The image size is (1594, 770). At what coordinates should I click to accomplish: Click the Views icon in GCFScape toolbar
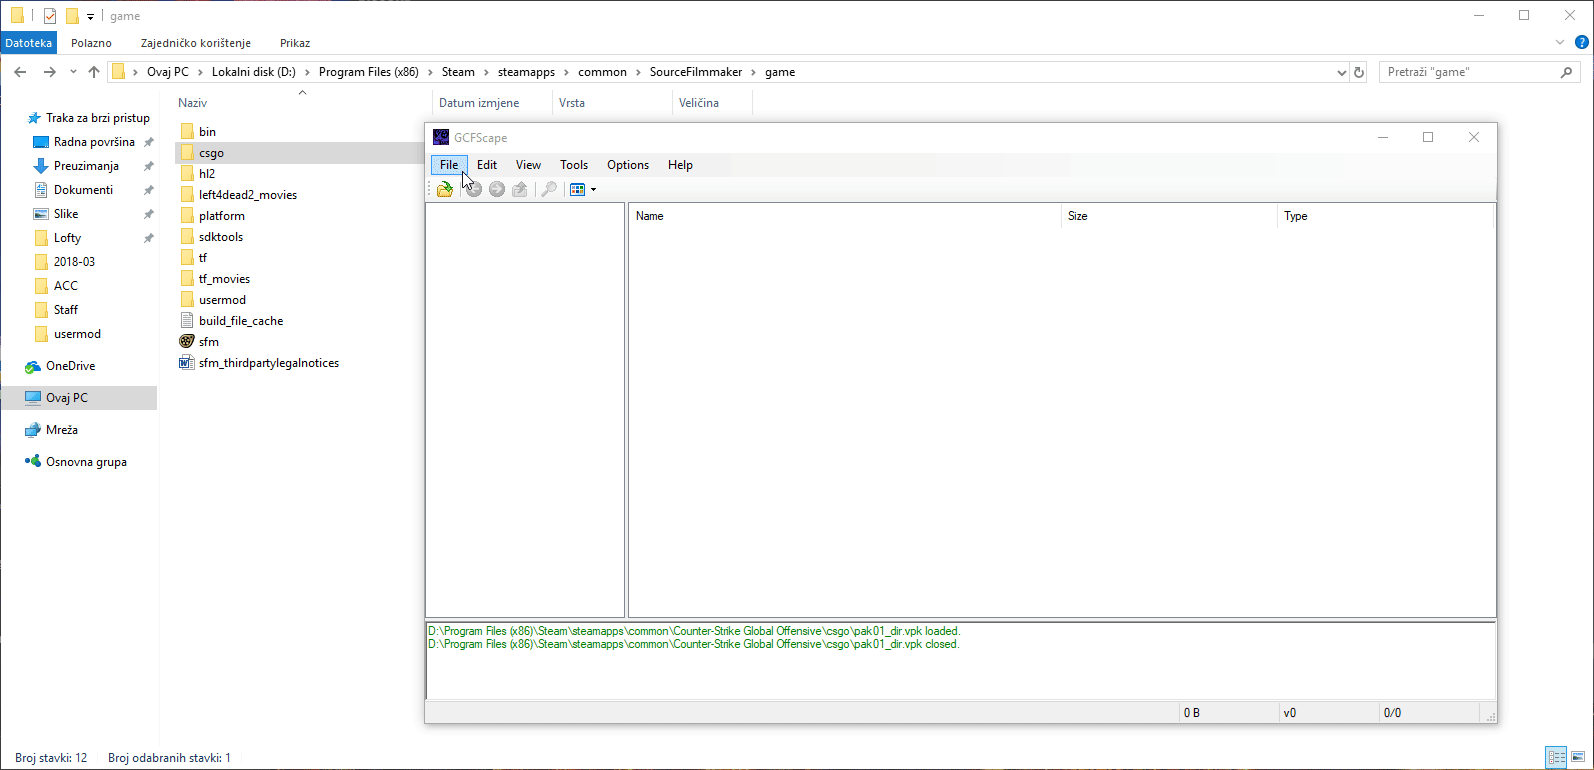tap(577, 189)
